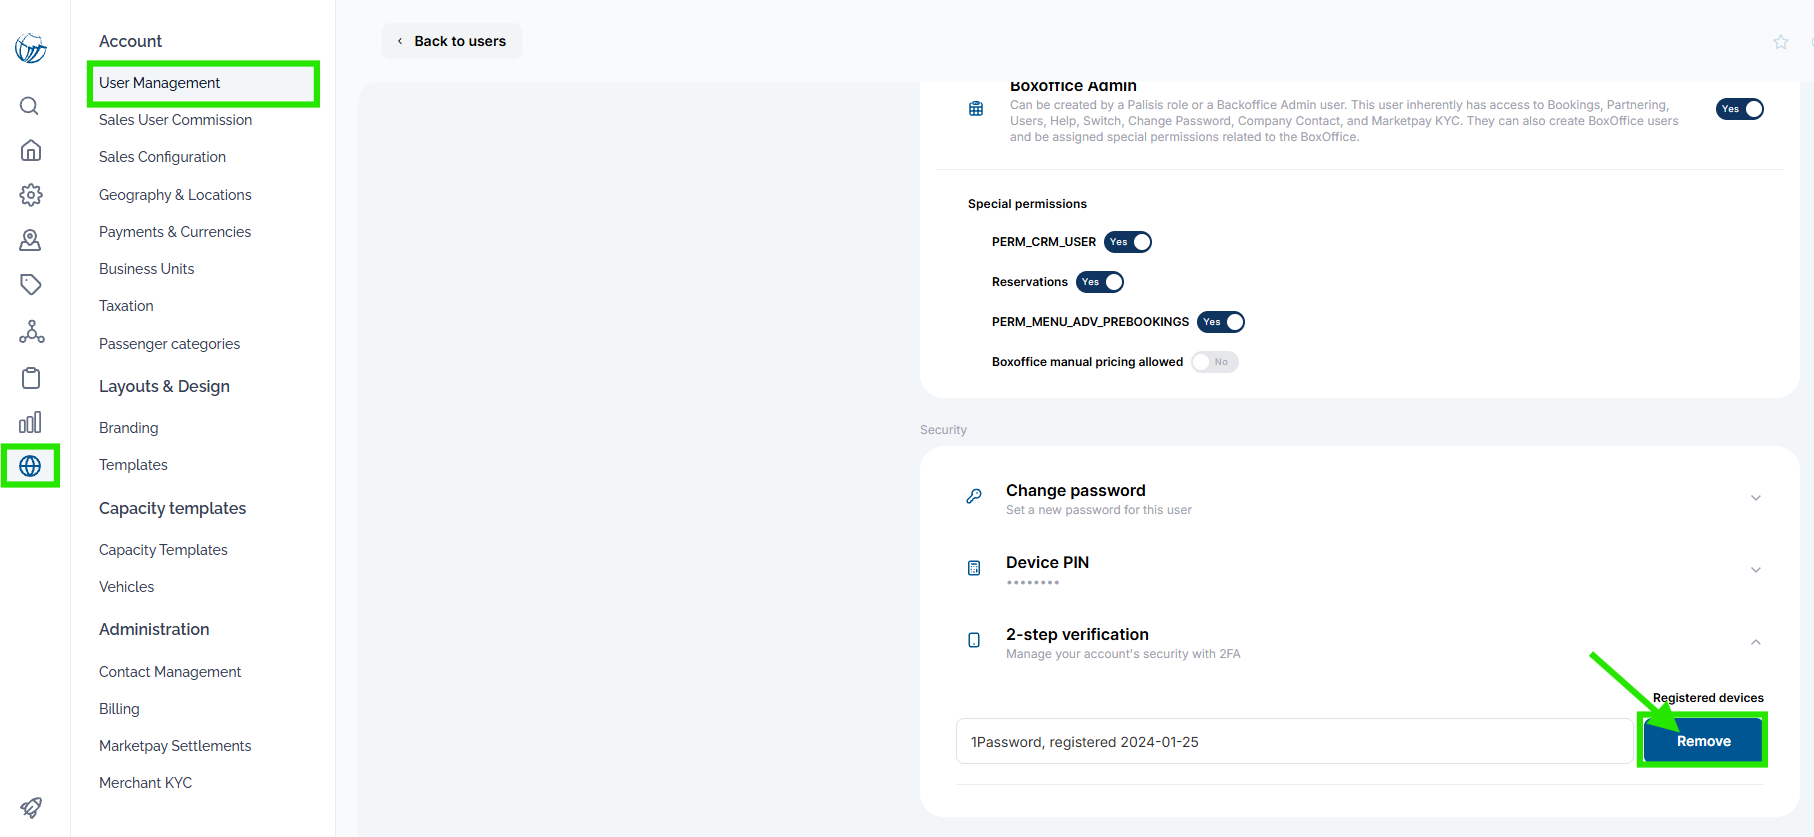Open Geography & Locations menu item
The height and width of the screenshot is (837, 1814).
175,195
